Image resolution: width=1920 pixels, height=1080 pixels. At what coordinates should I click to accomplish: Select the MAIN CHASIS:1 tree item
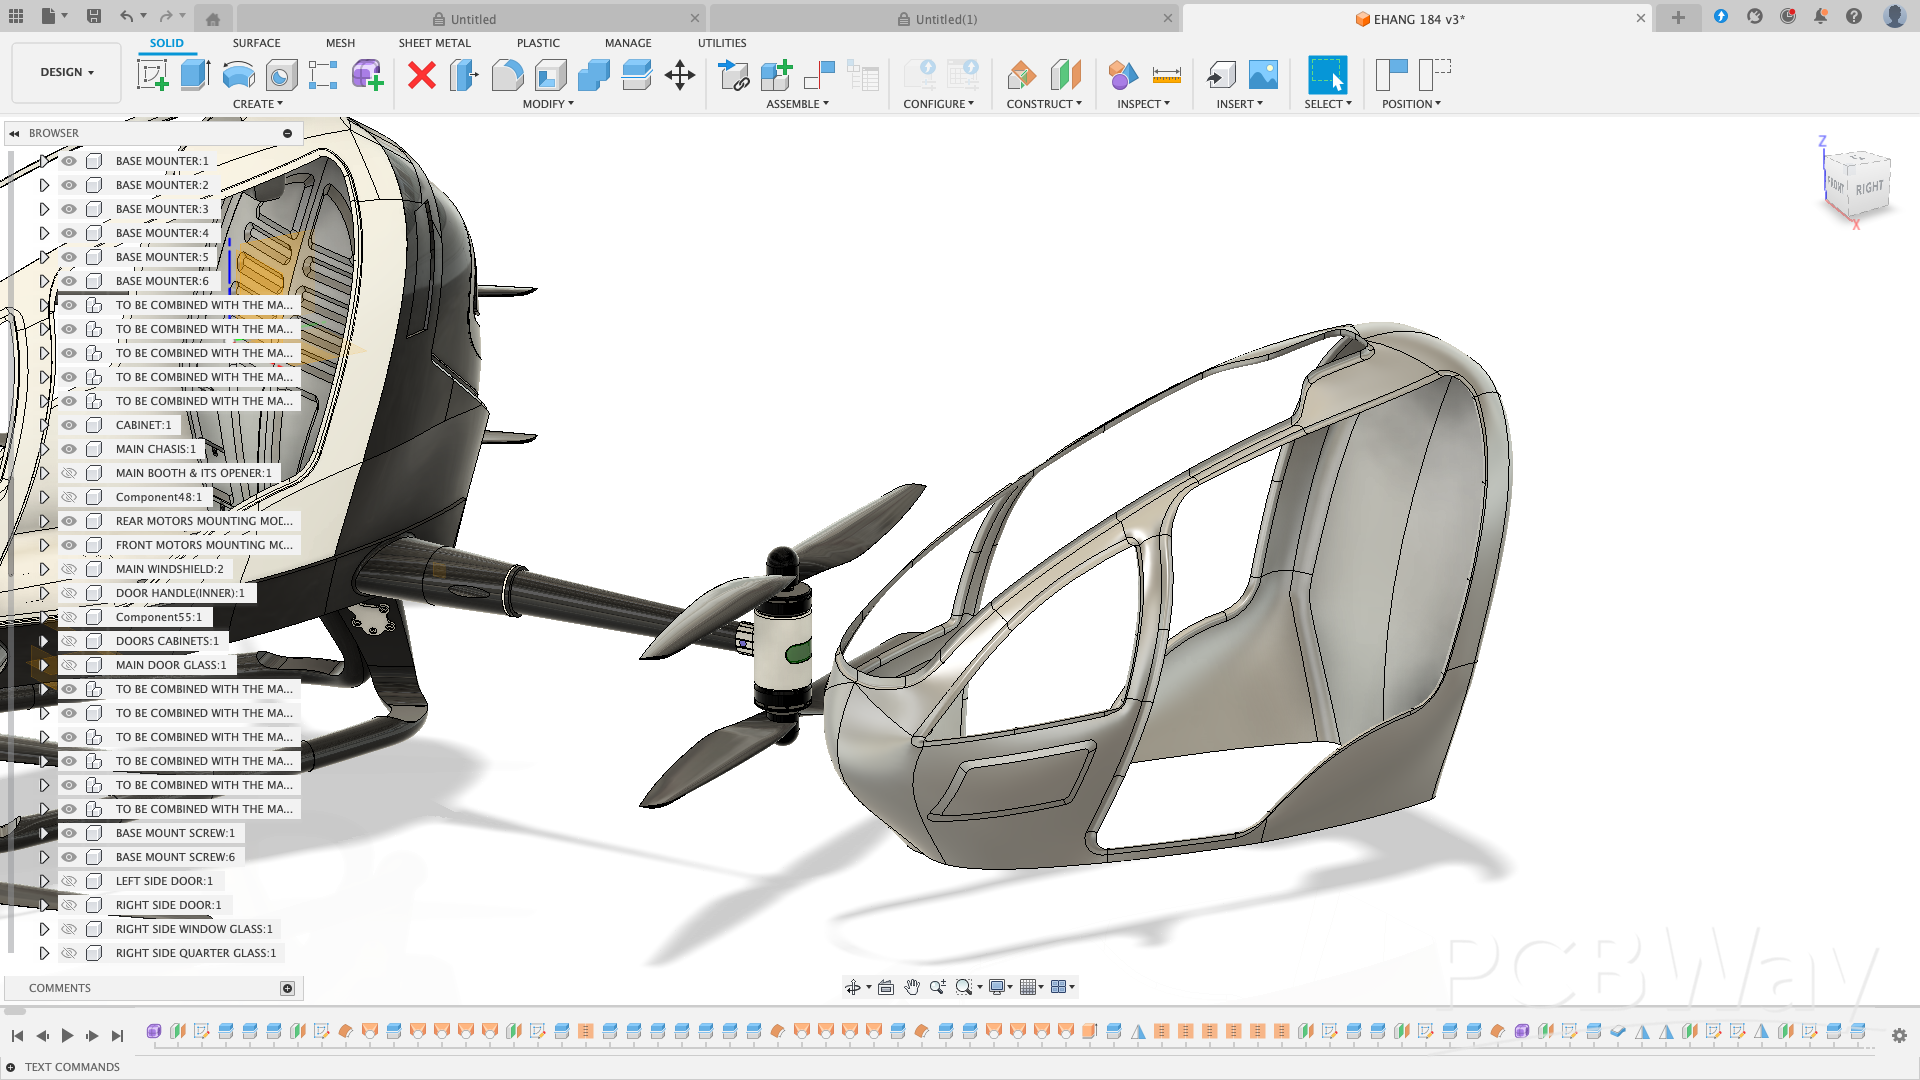pyautogui.click(x=156, y=449)
